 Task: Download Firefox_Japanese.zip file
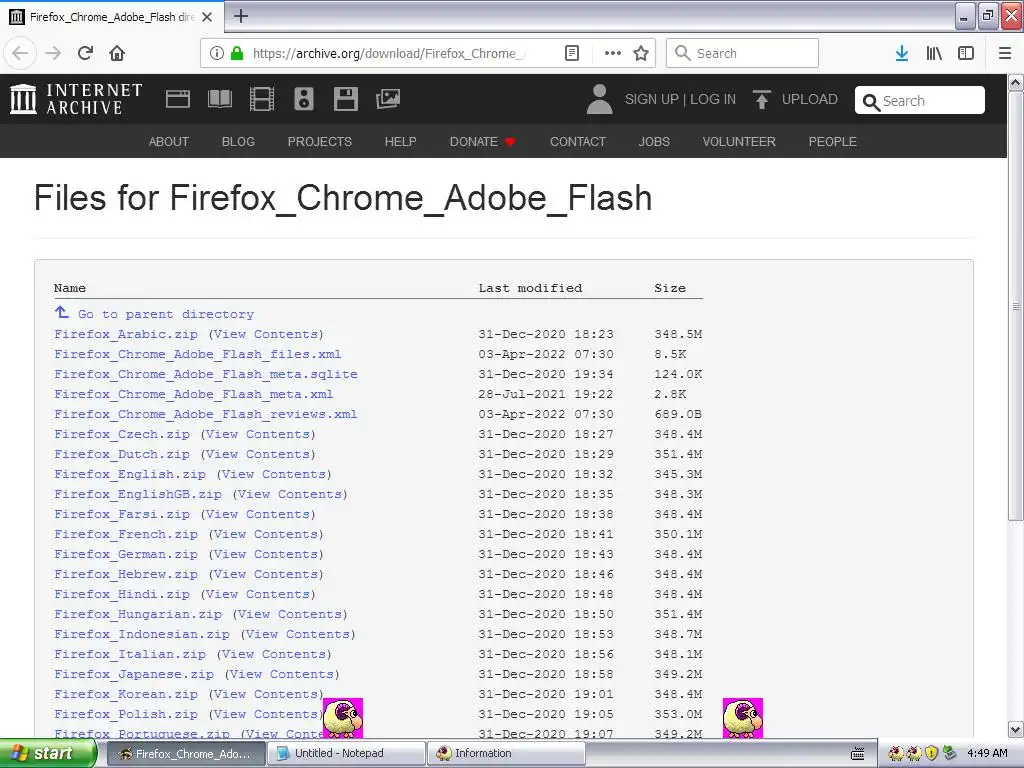134,675
